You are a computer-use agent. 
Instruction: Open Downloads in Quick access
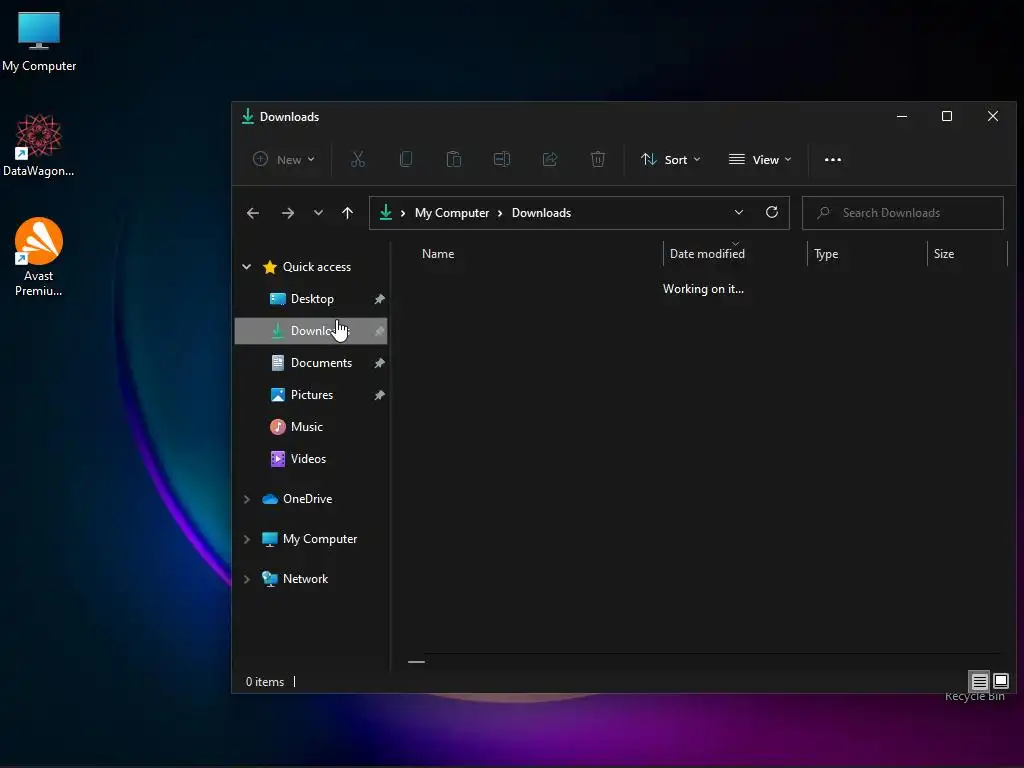(311, 331)
